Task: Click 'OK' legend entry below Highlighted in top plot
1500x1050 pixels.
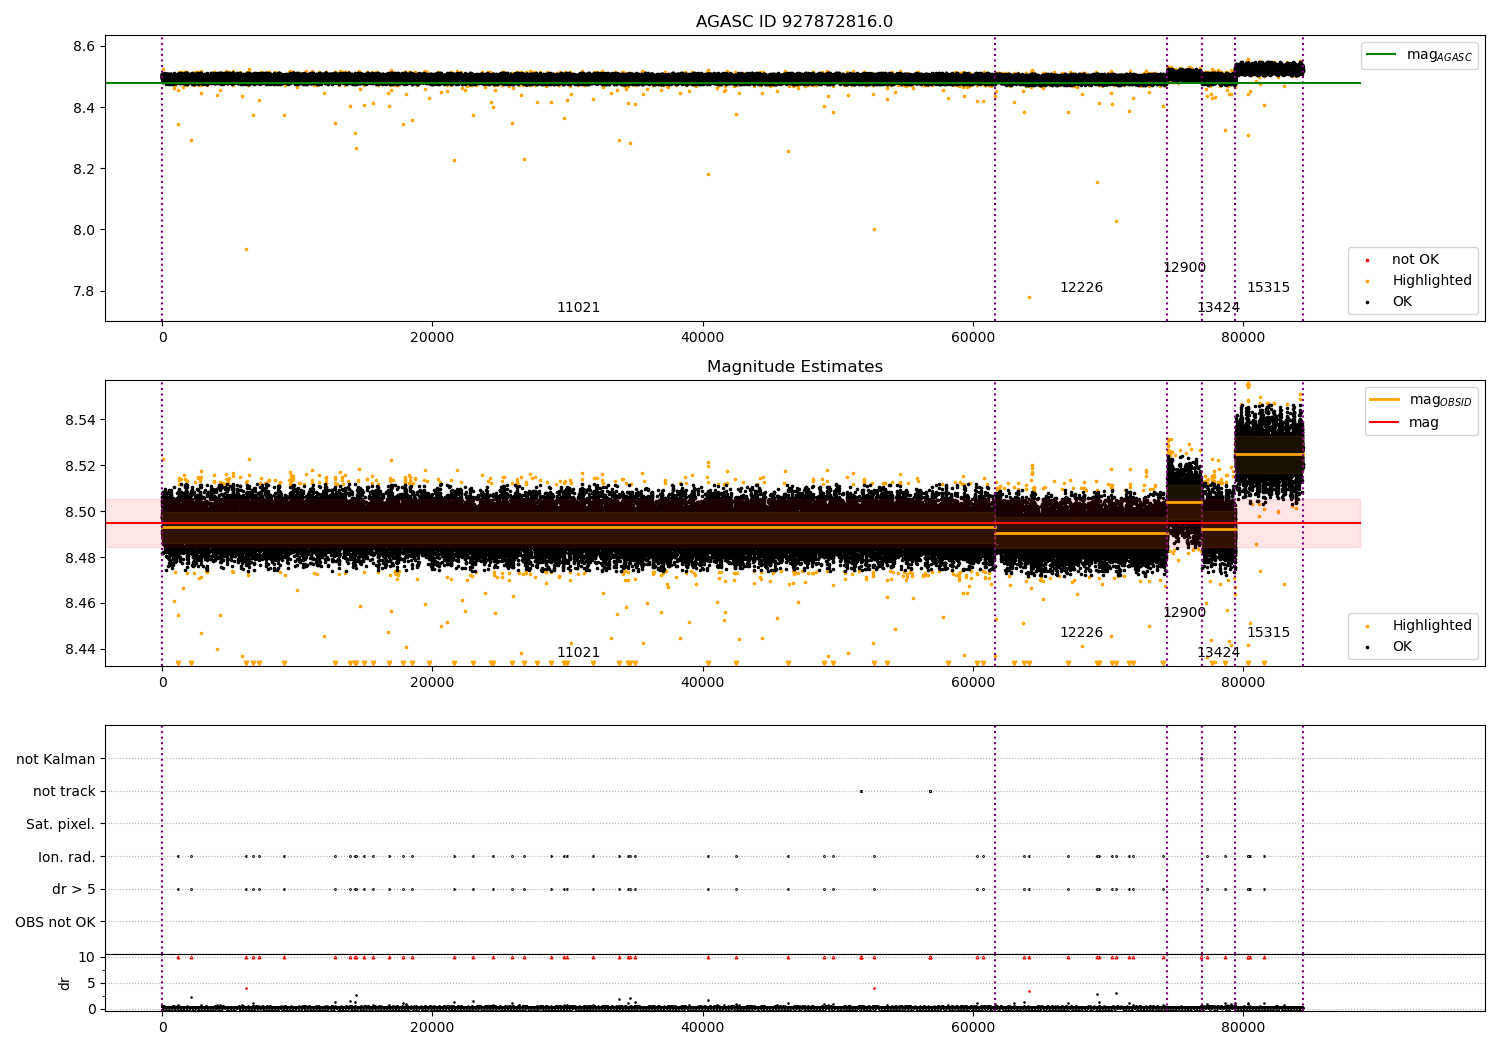Action: coord(1402,302)
